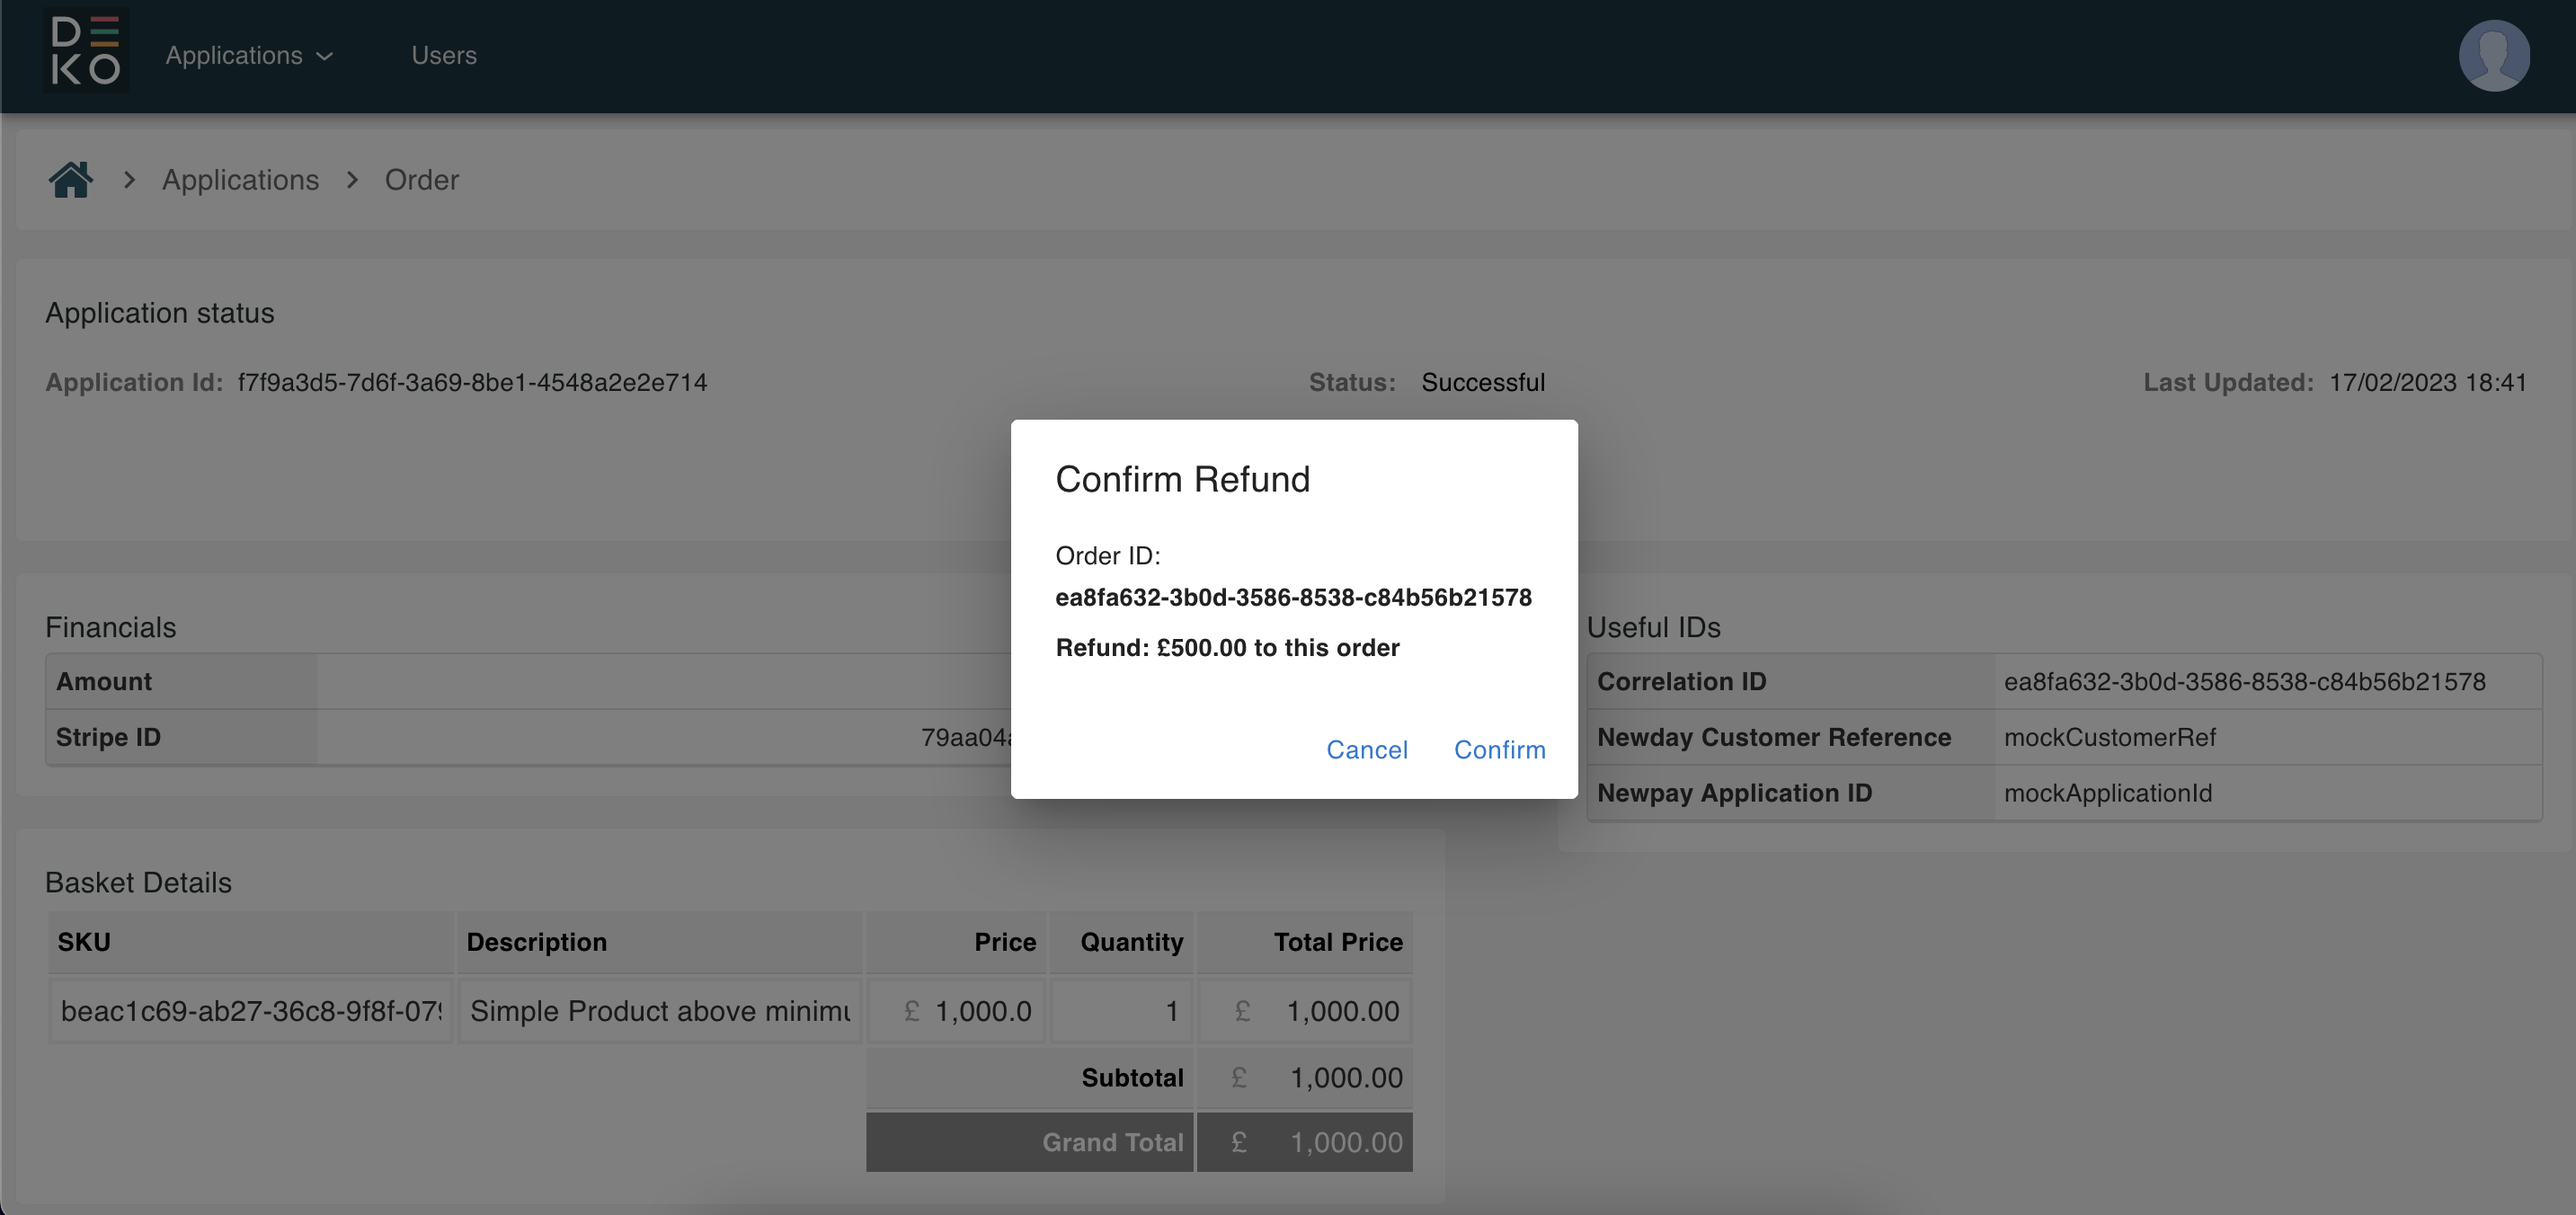Go home via breadcrumb house icon
Screen dimensions: 2576x1215
(70, 180)
